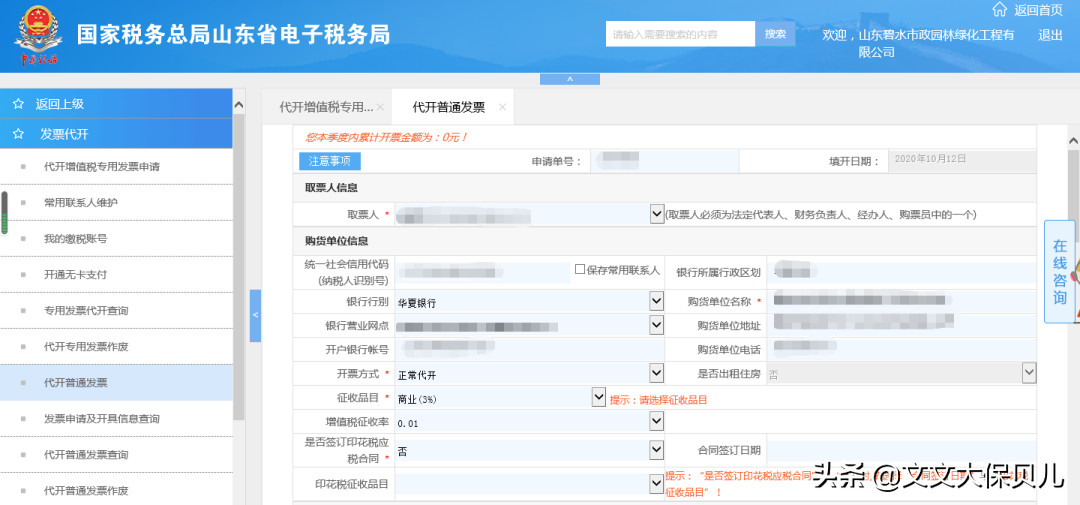
Task: Expand the 取票人 dropdown
Action: coord(657,214)
